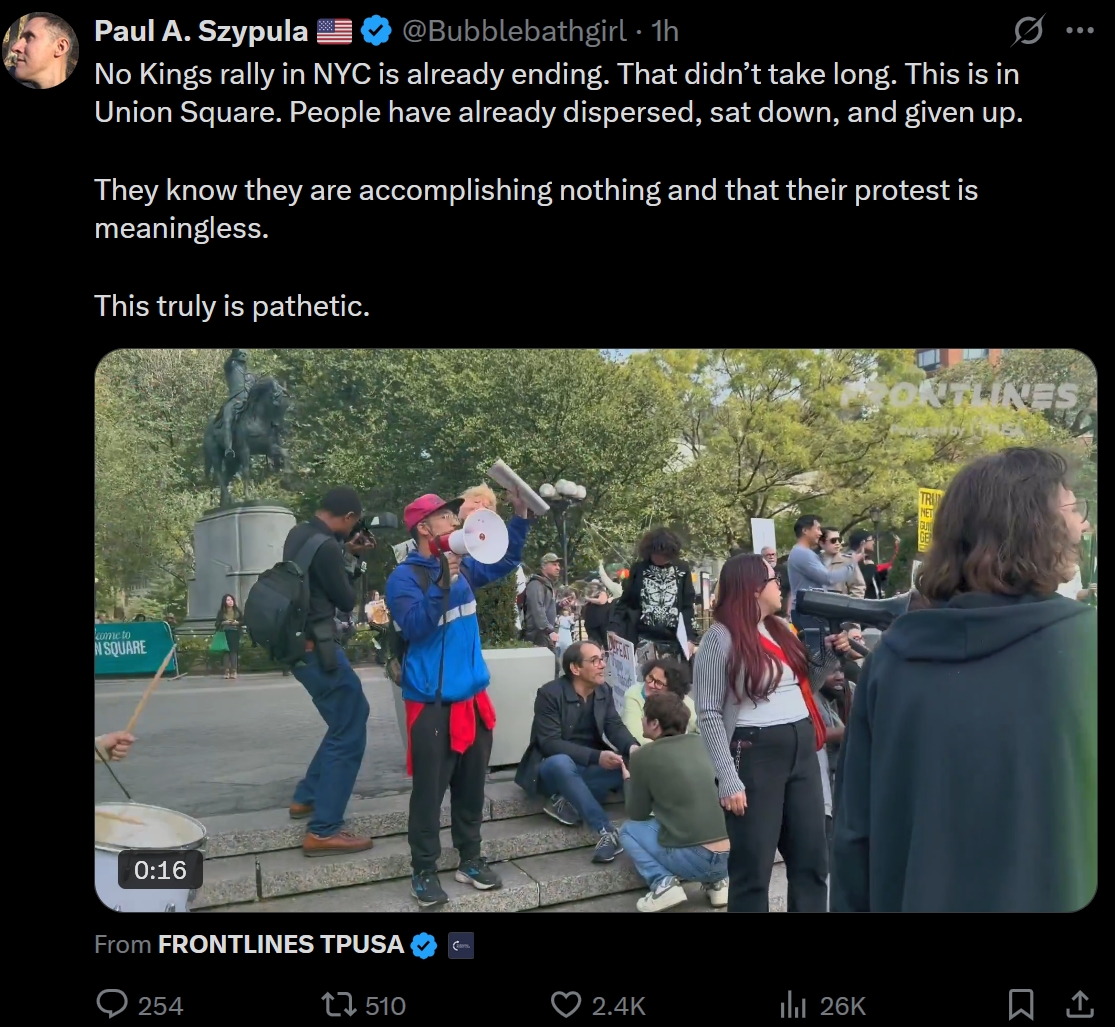The image size is (1115, 1027).
Task: Open the author's profile picture
Action: tap(41, 50)
